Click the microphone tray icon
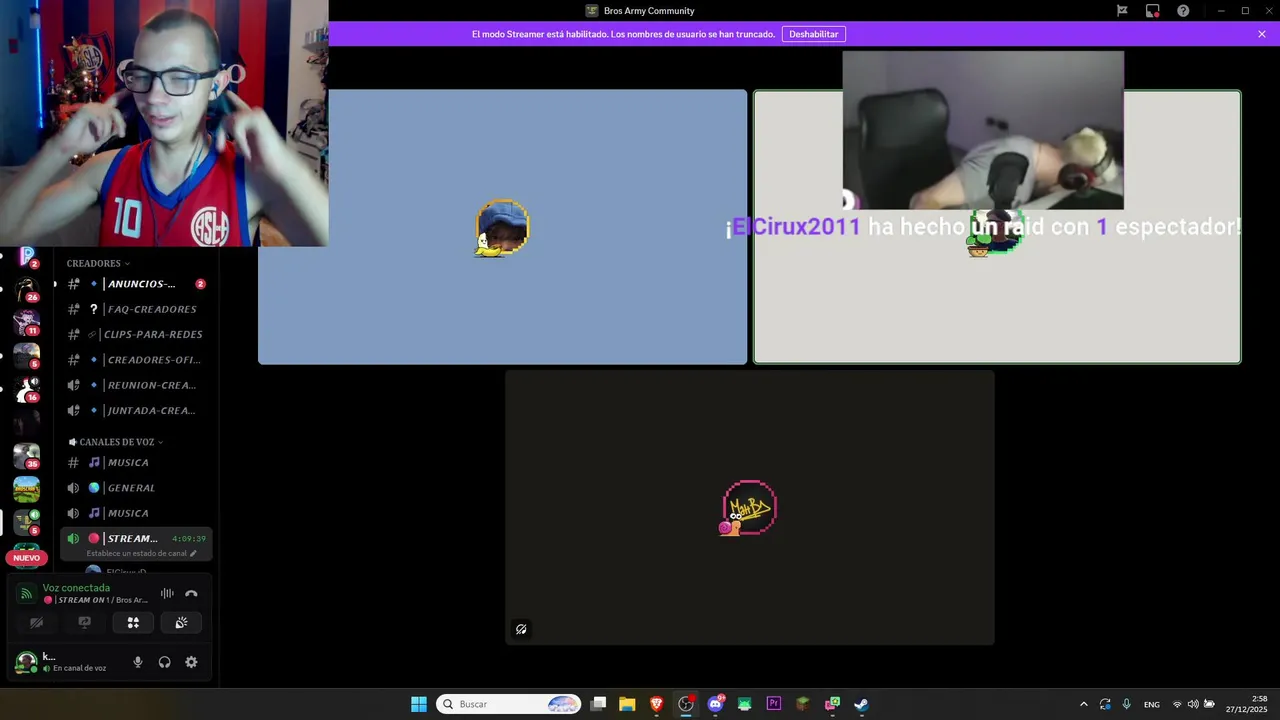This screenshot has height=720, width=1280. [x=1127, y=704]
